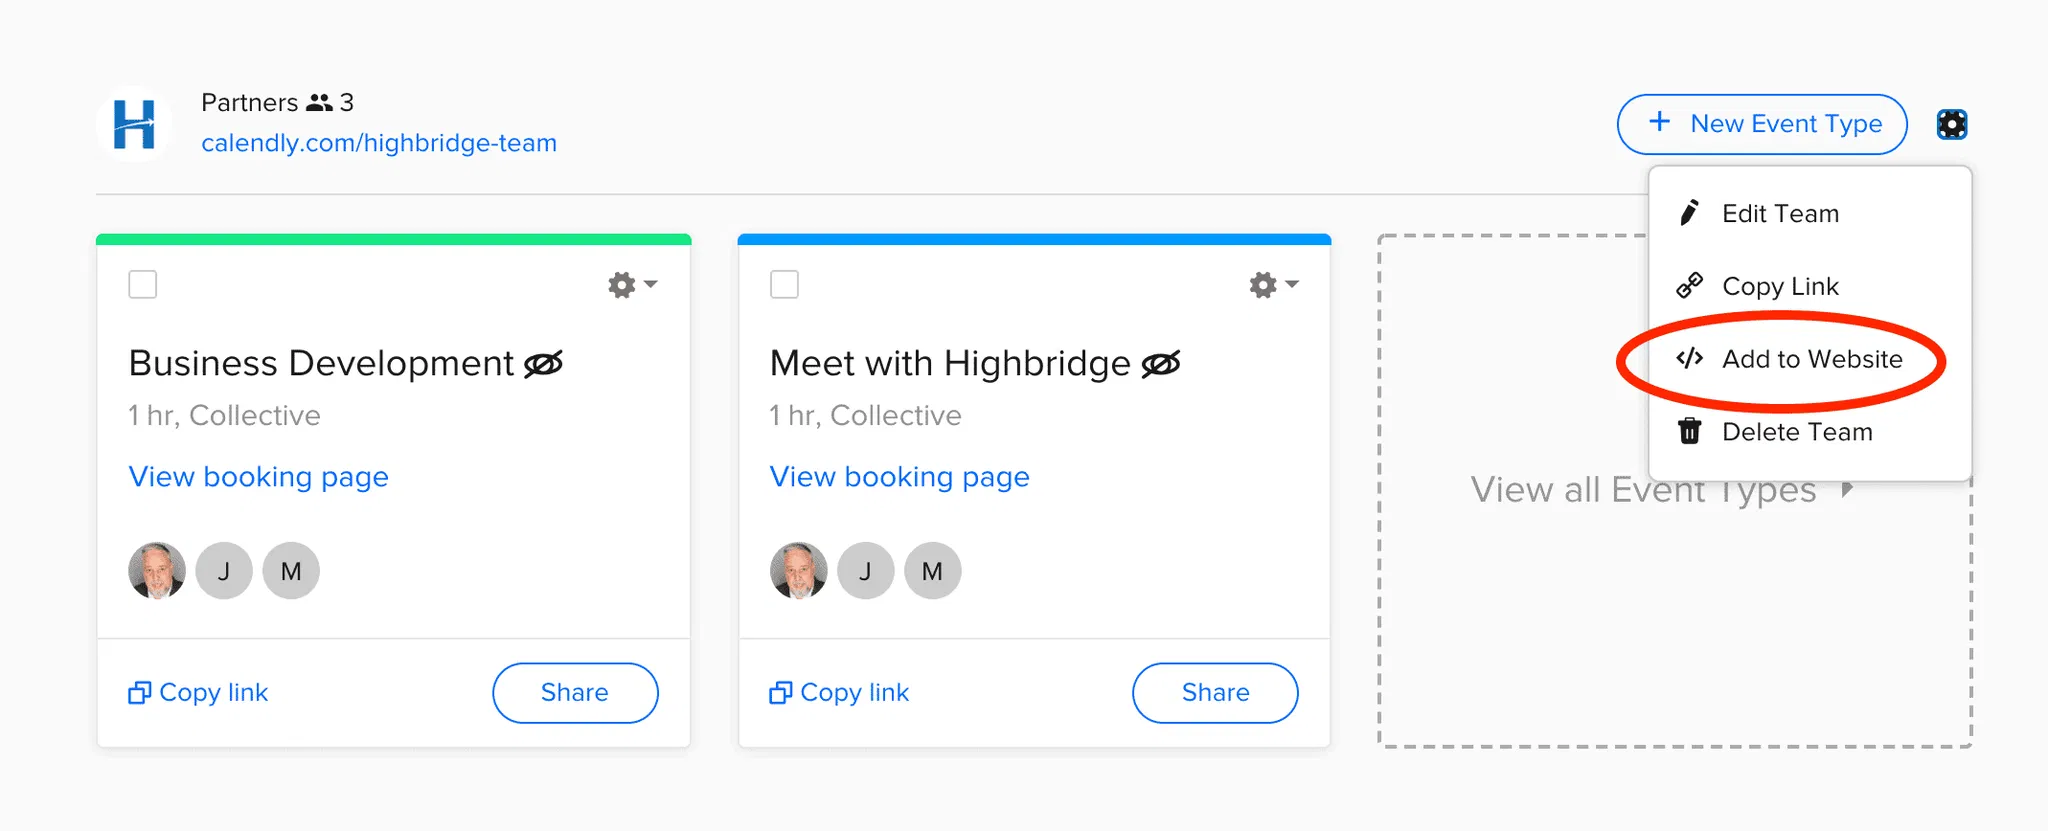The image size is (2048, 831).
Task: Click the trash icon for Delete Team
Action: click(x=1690, y=431)
